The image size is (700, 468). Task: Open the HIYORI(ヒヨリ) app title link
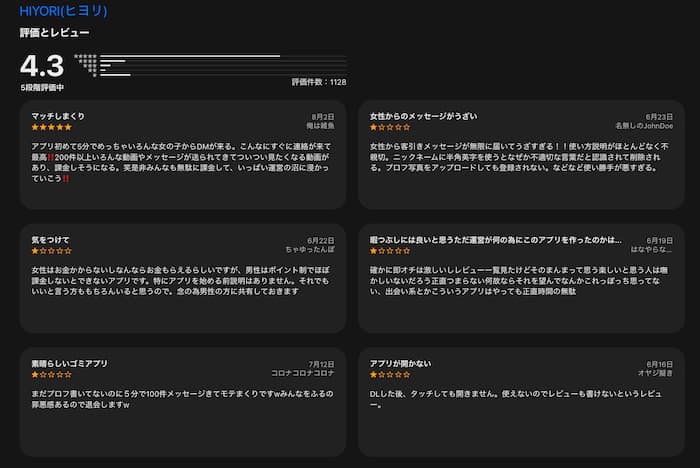click(x=64, y=11)
